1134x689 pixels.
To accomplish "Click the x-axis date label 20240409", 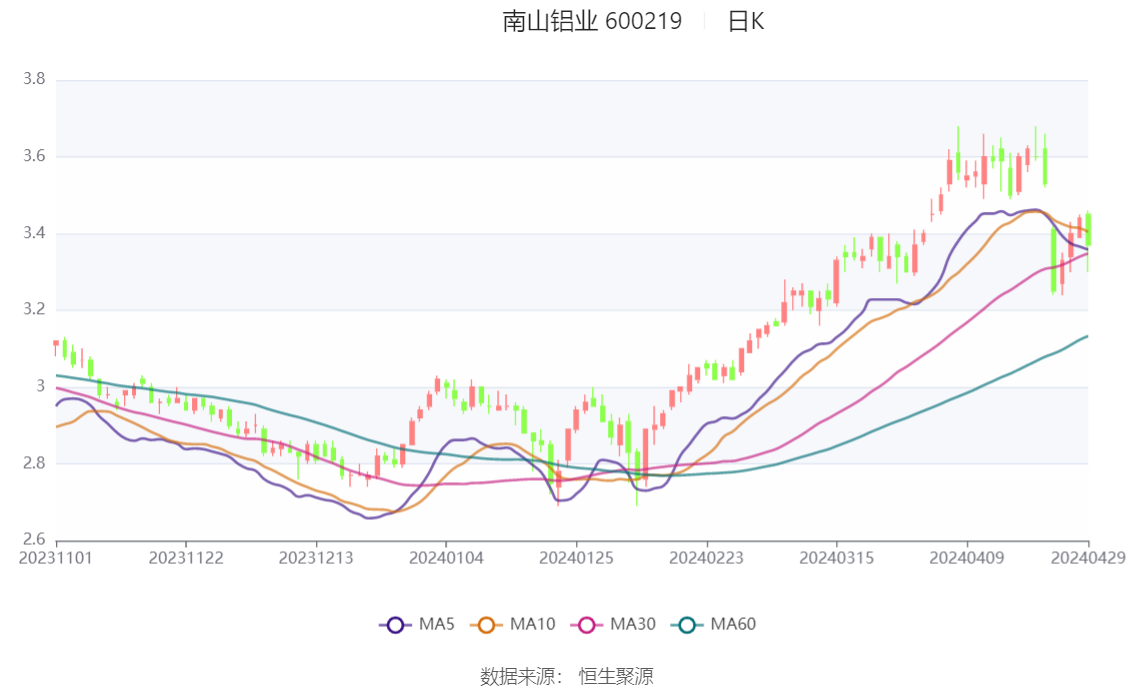I will click(x=967, y=558).
